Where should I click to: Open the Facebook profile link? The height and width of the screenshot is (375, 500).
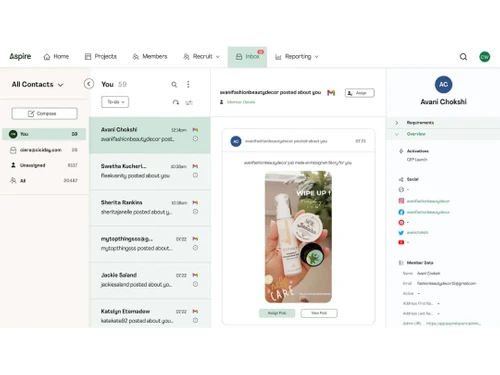(x=428, y=212)
